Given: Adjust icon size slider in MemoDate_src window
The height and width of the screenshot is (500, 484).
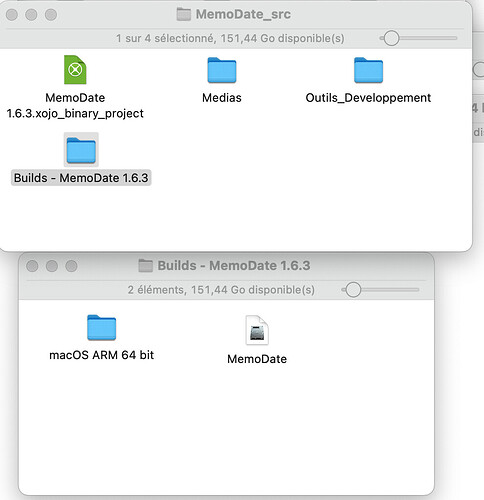Looking at the screenshot, I should click(x=391, y=38).
